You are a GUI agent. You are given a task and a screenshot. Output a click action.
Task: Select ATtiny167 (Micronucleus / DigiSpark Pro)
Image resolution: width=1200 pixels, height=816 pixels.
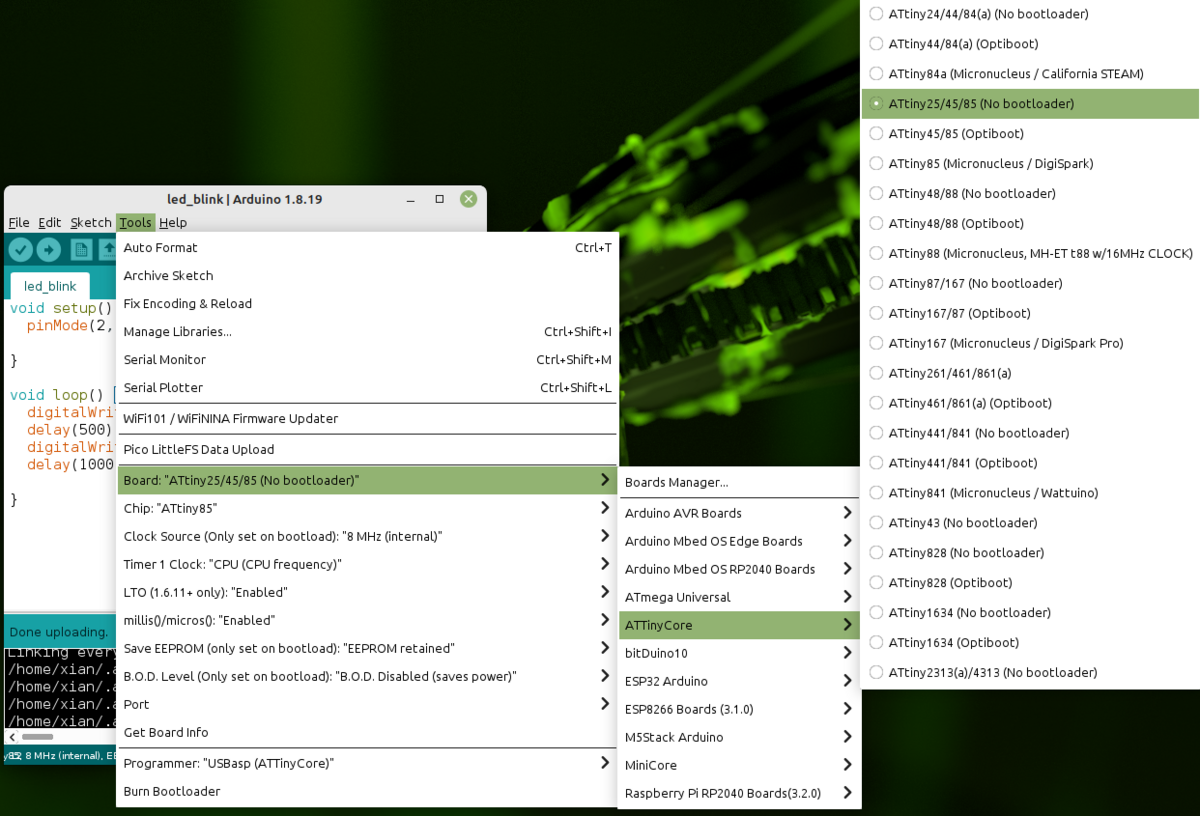(1030, 344)
